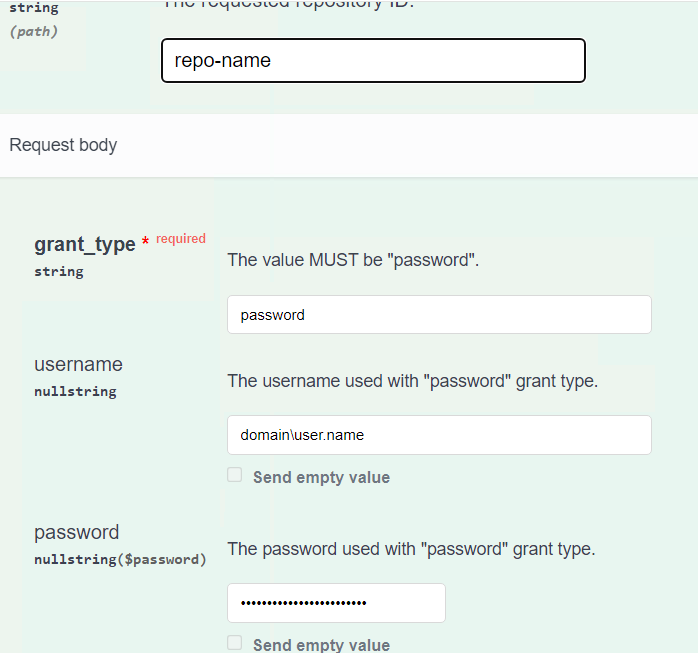
Task: Select the masked password input field
Action: click(336, 603)
